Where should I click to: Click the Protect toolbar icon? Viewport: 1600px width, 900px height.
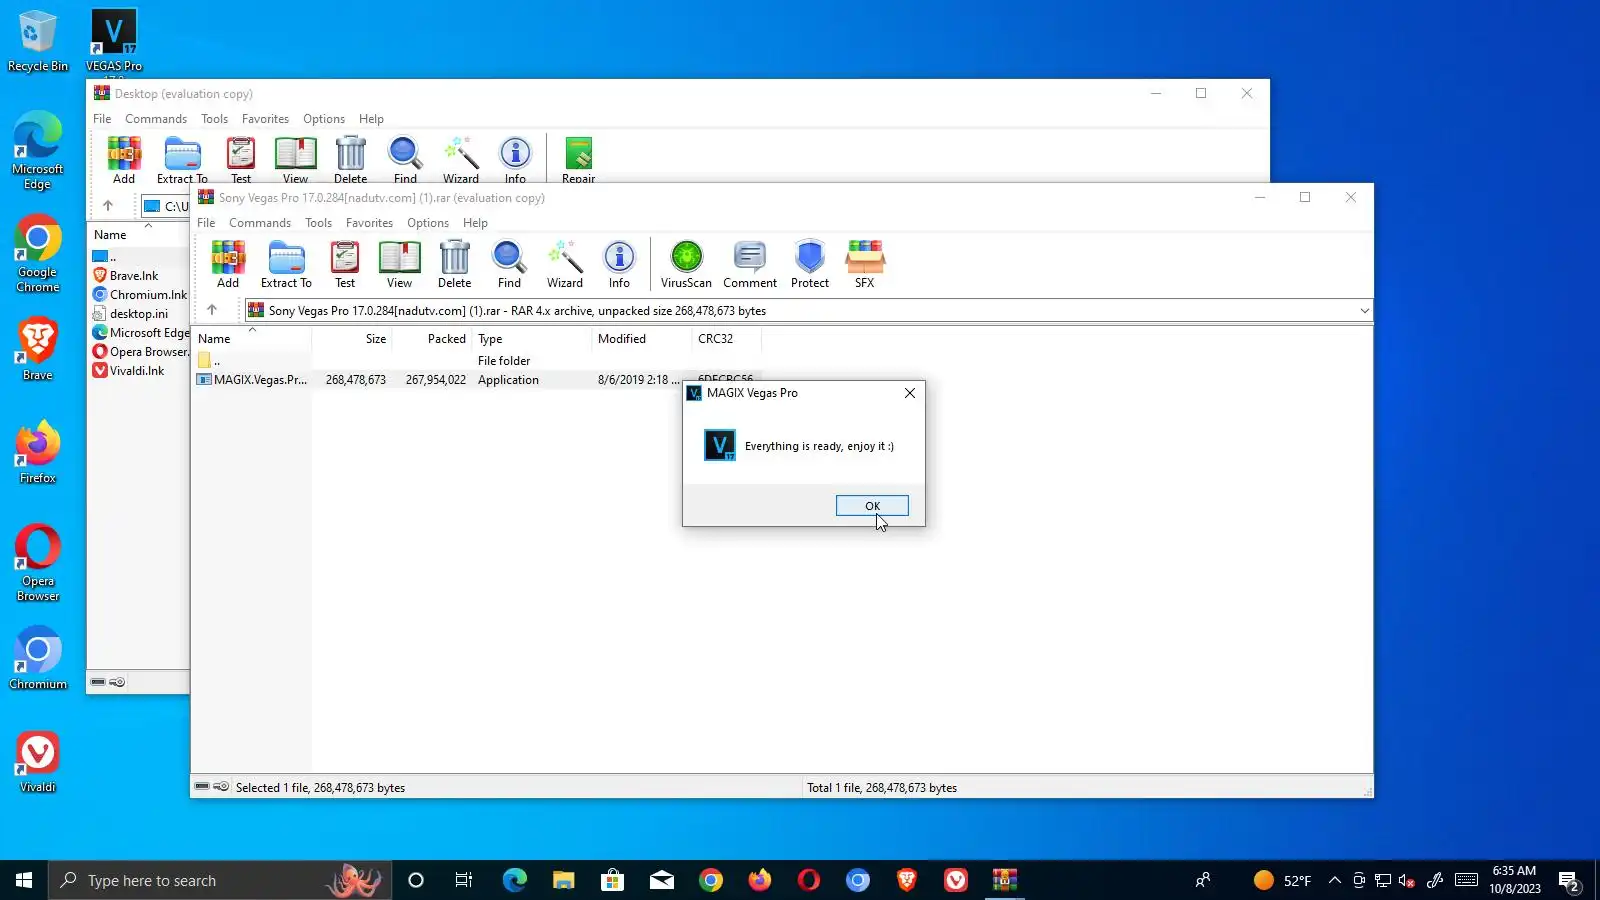pyautogui.click(x=810, y=265)
